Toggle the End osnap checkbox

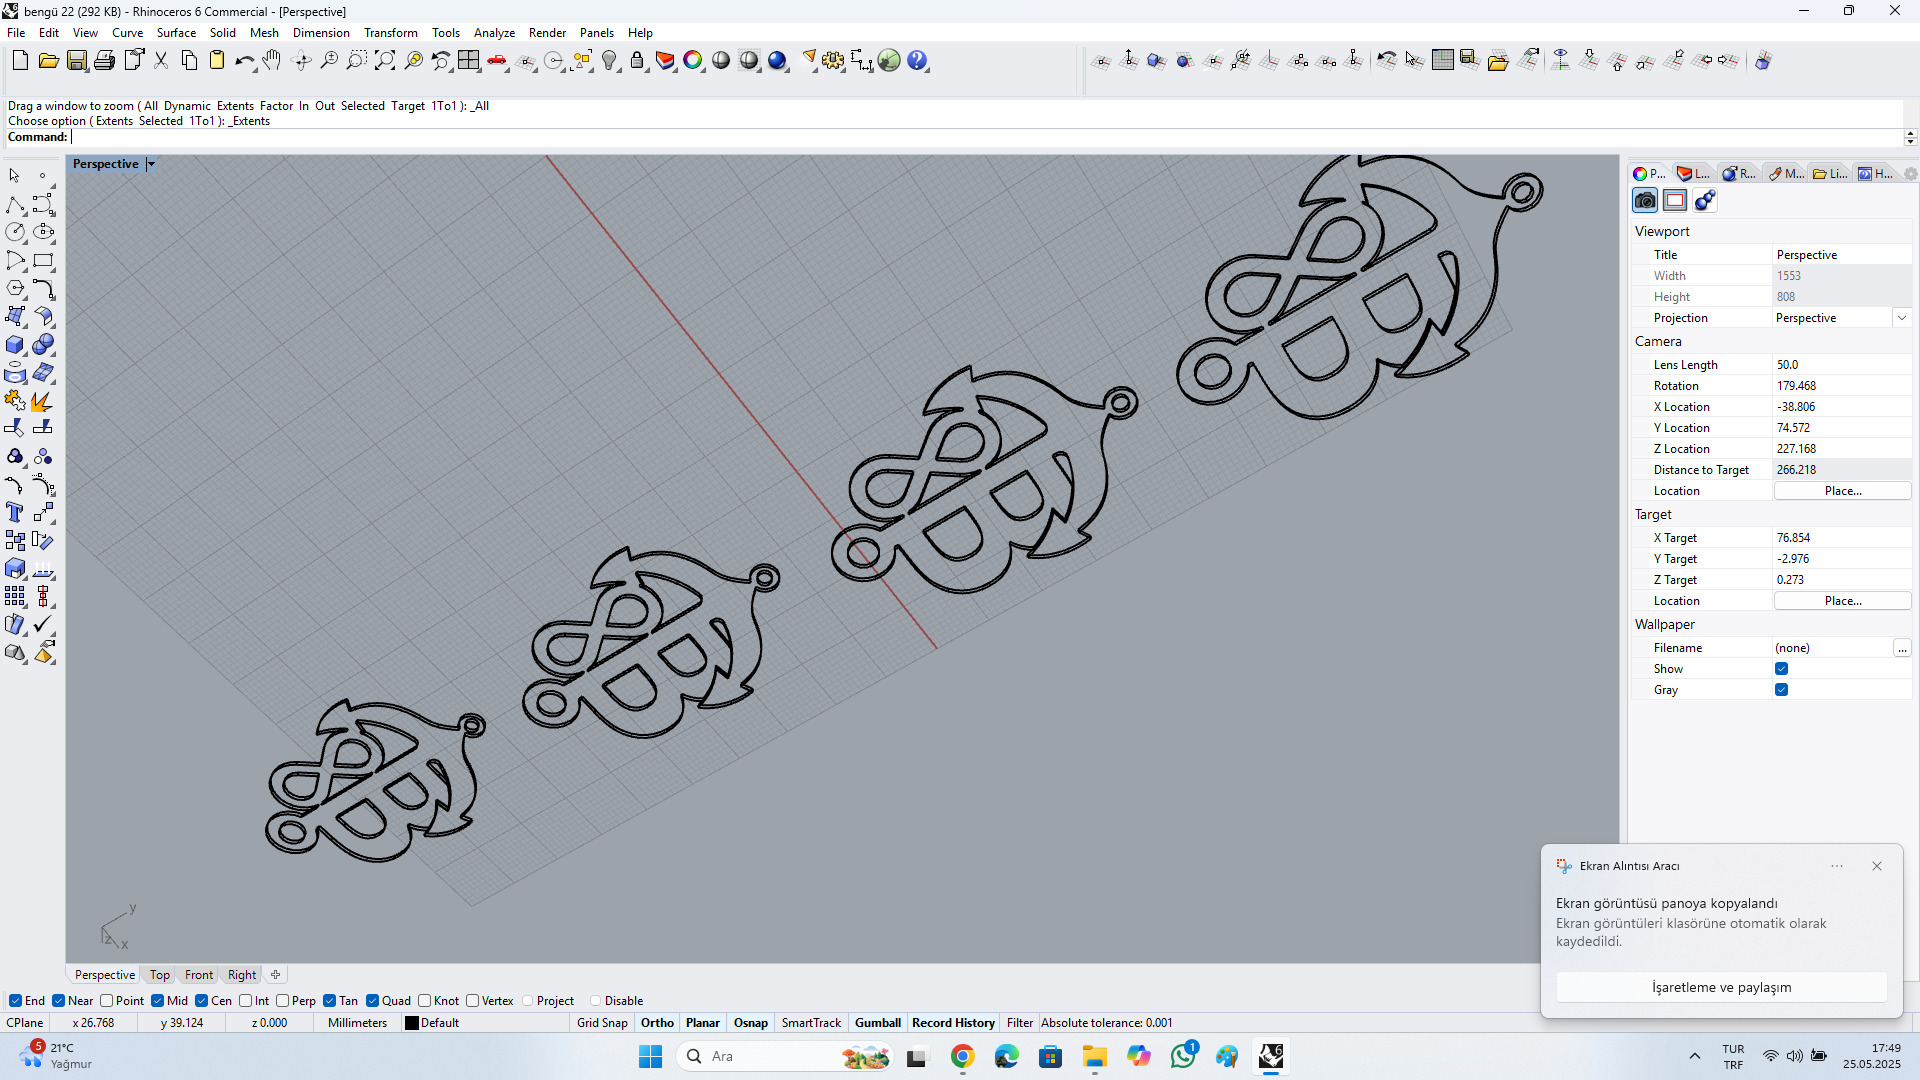click(x=15, y=1001)
